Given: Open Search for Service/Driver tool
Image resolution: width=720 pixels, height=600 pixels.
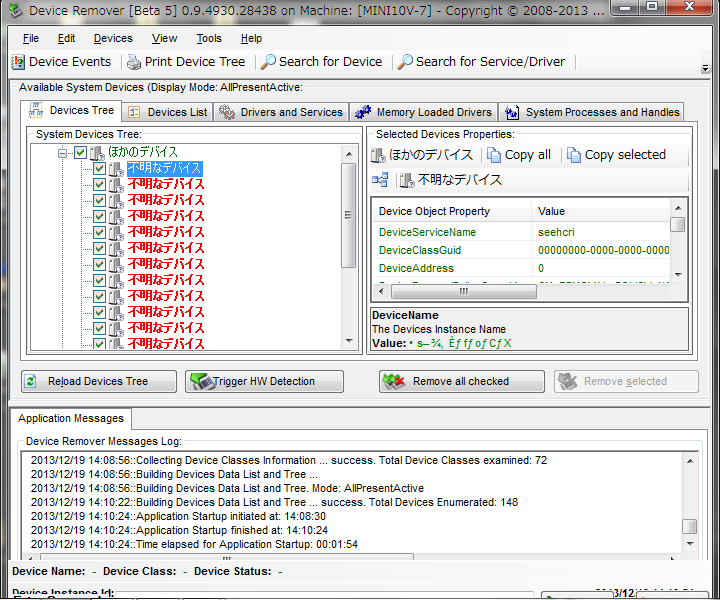Looking at the screenshot, I should click(x=481, y=62).
